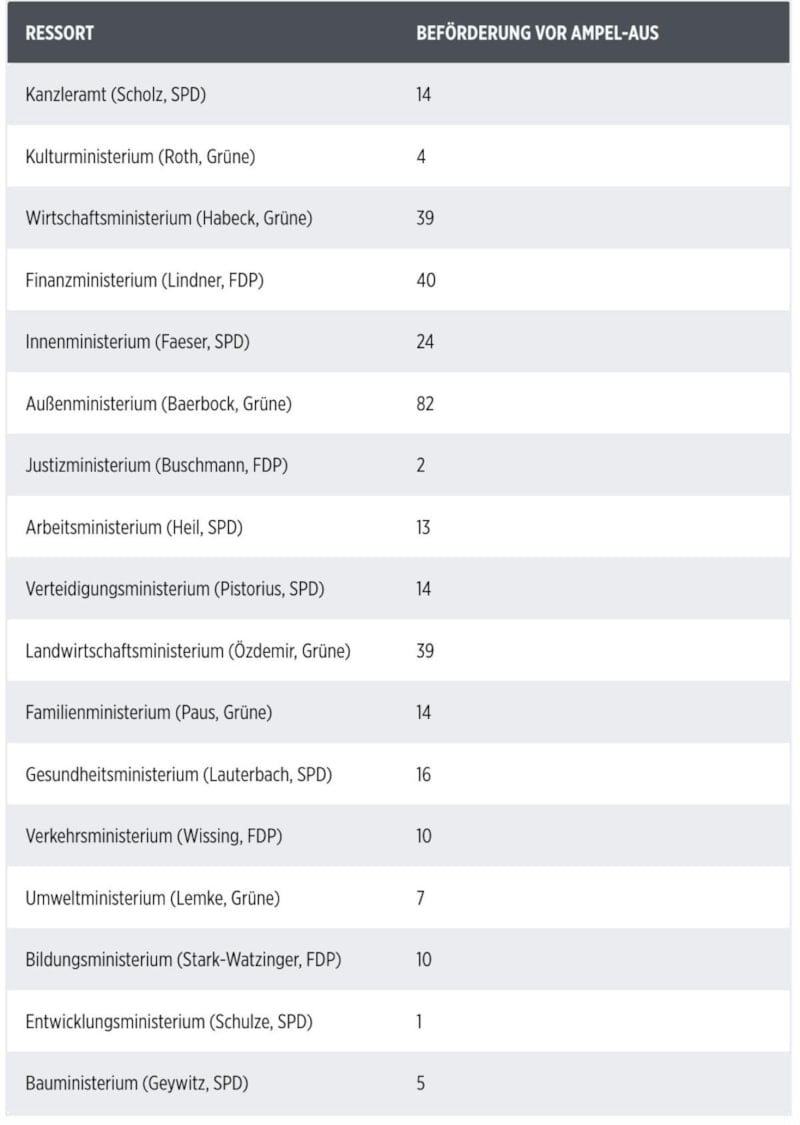
Task: Click Außenministerium (Baerbock, Grüne) entry
Action: pyautogui.click(x=158, y=404)
